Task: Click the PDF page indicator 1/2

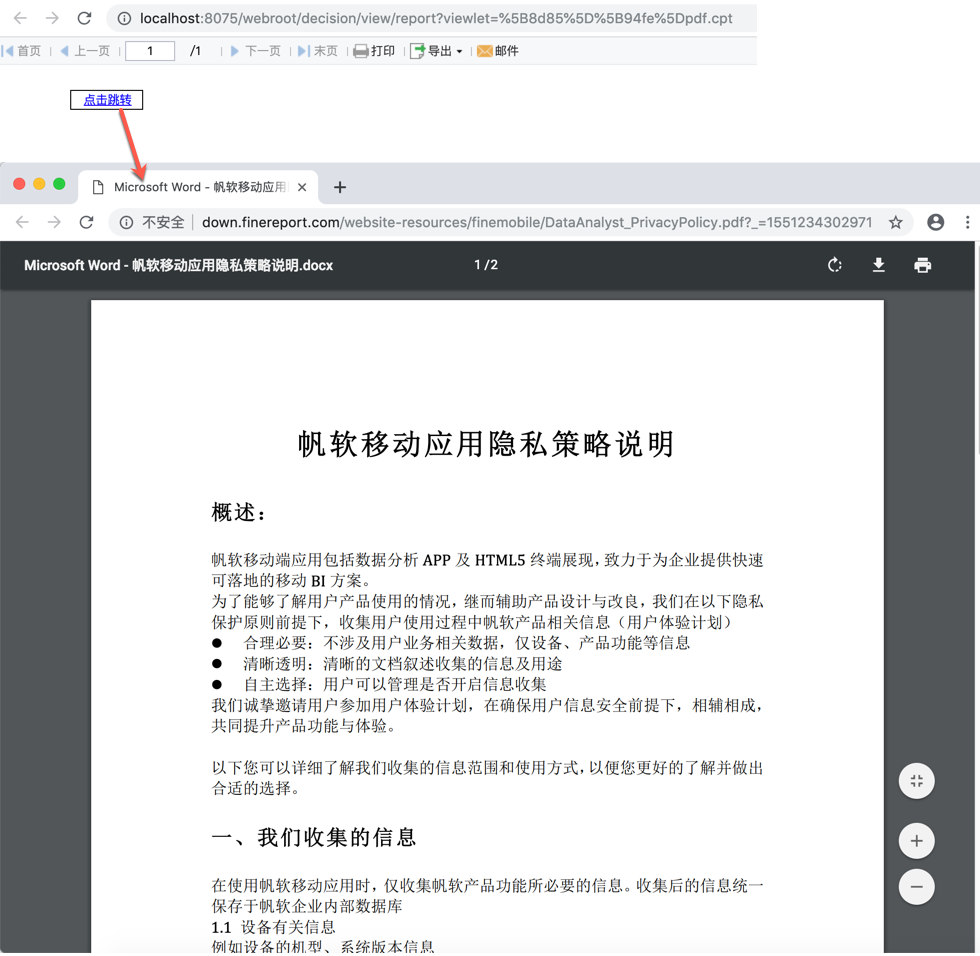Action: coord(486,265)
